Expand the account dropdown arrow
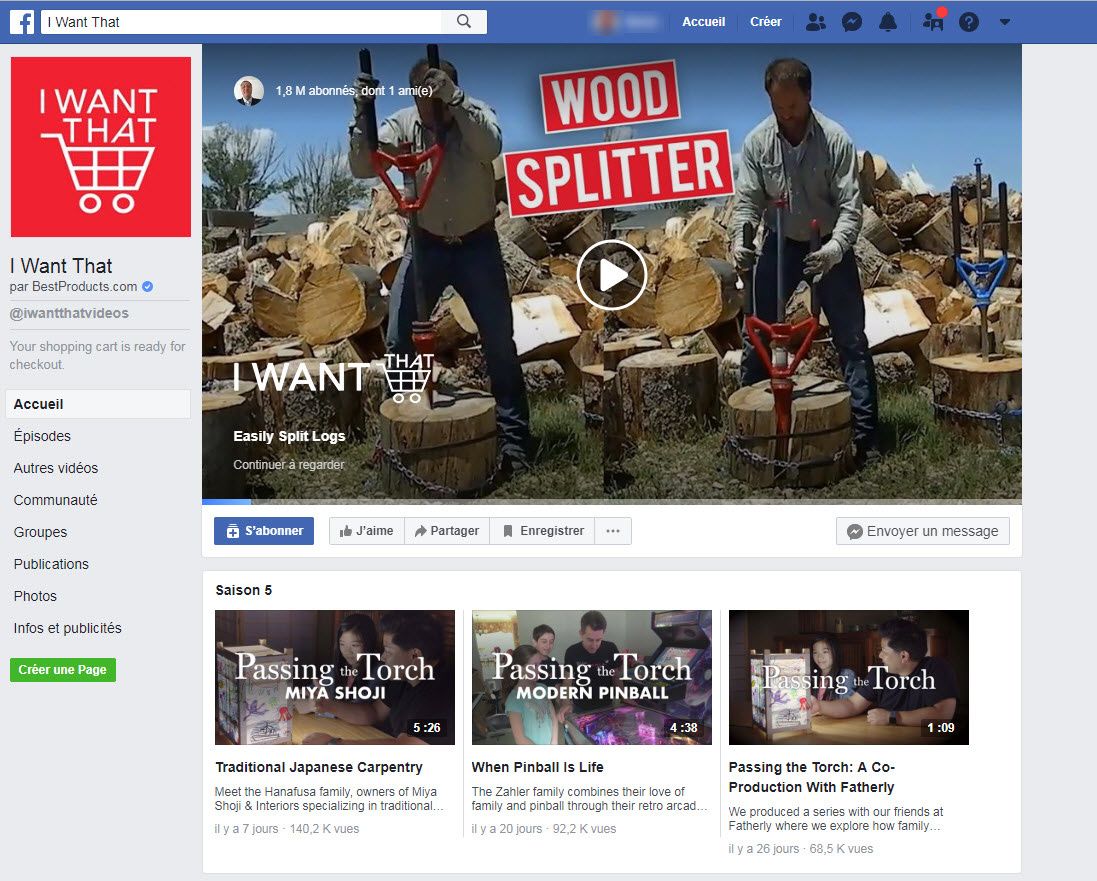1097x881 pixels. point(1005,22)
